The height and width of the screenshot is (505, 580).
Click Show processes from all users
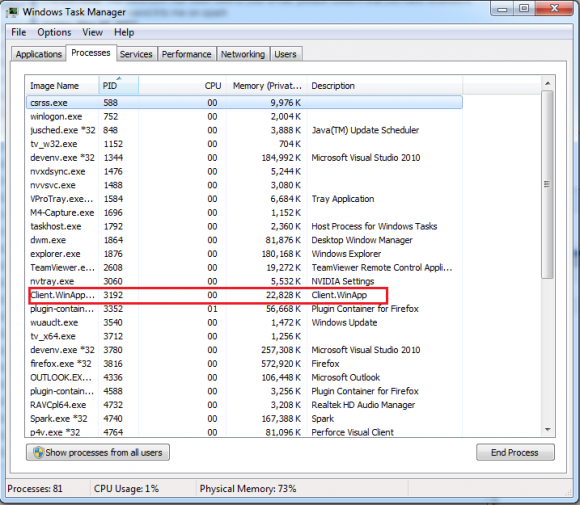click(x=98, y=452)
